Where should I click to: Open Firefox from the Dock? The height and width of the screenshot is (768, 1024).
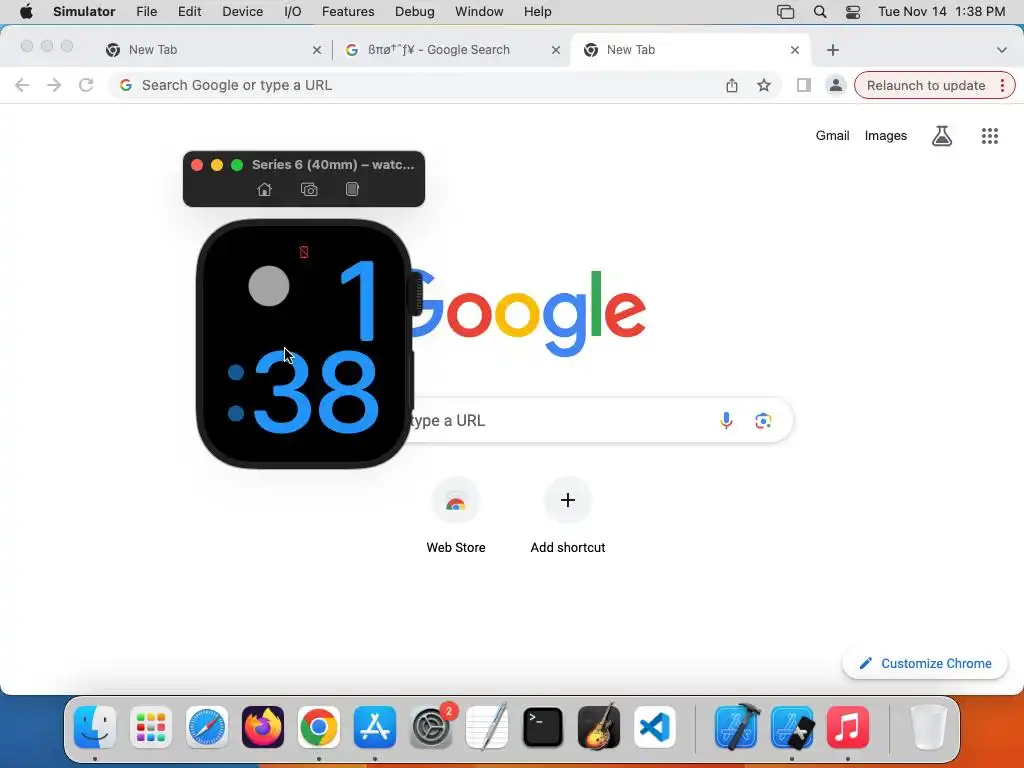[263, 727]
